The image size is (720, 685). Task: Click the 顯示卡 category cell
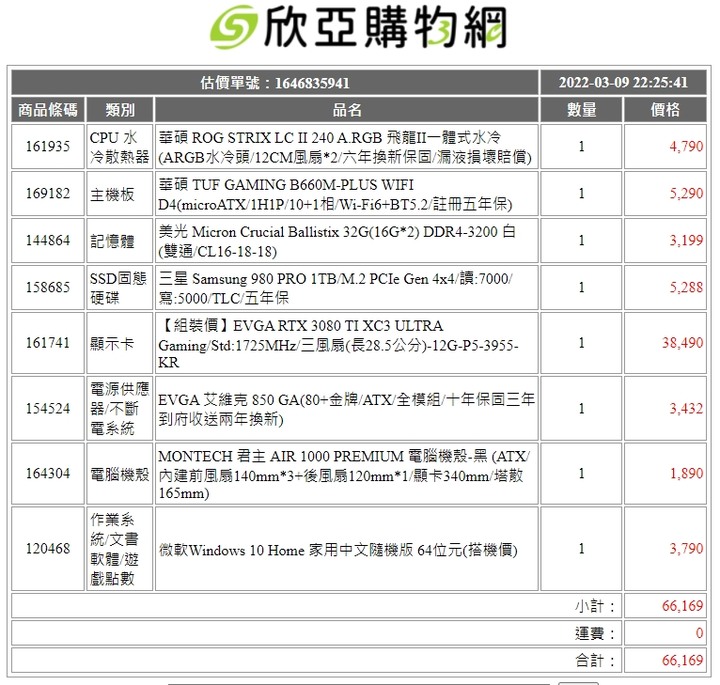(x=119, y=343)
